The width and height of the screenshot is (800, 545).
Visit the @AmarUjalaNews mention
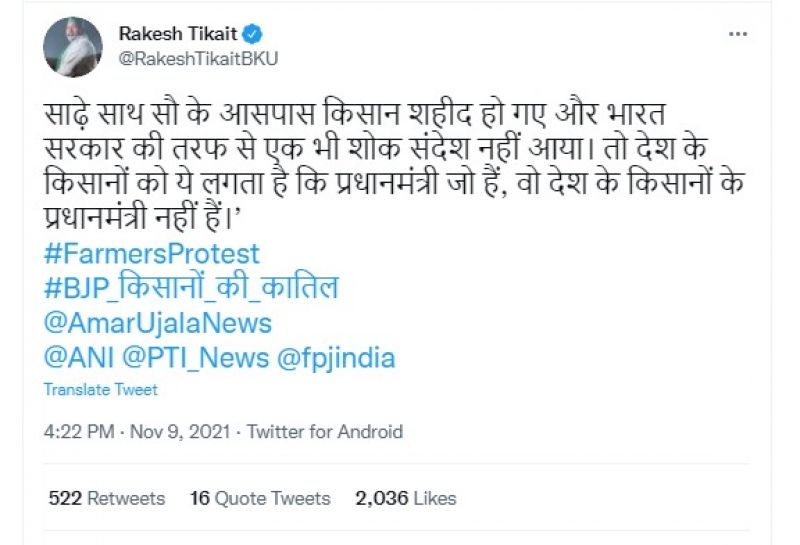[x=158, y=323]
